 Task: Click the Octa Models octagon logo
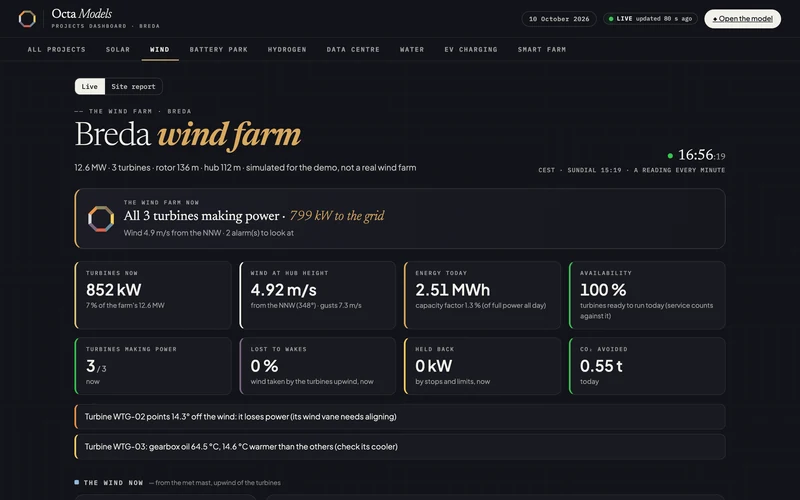[27, 19]
